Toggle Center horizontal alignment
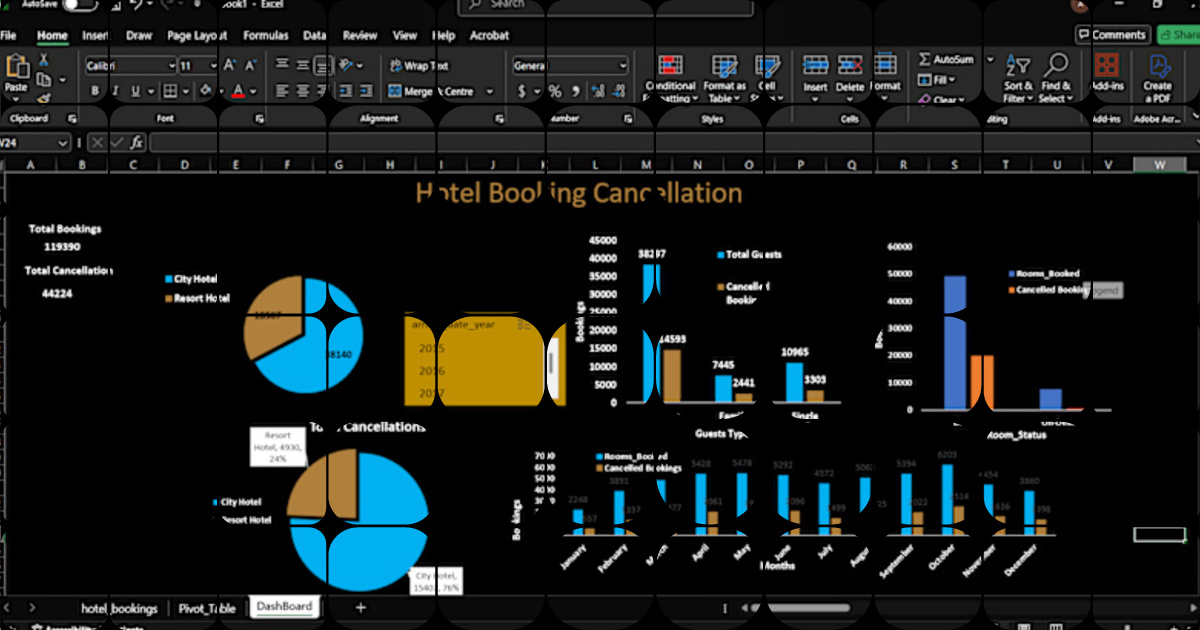 pyautogui.click(x=302, y=91)
